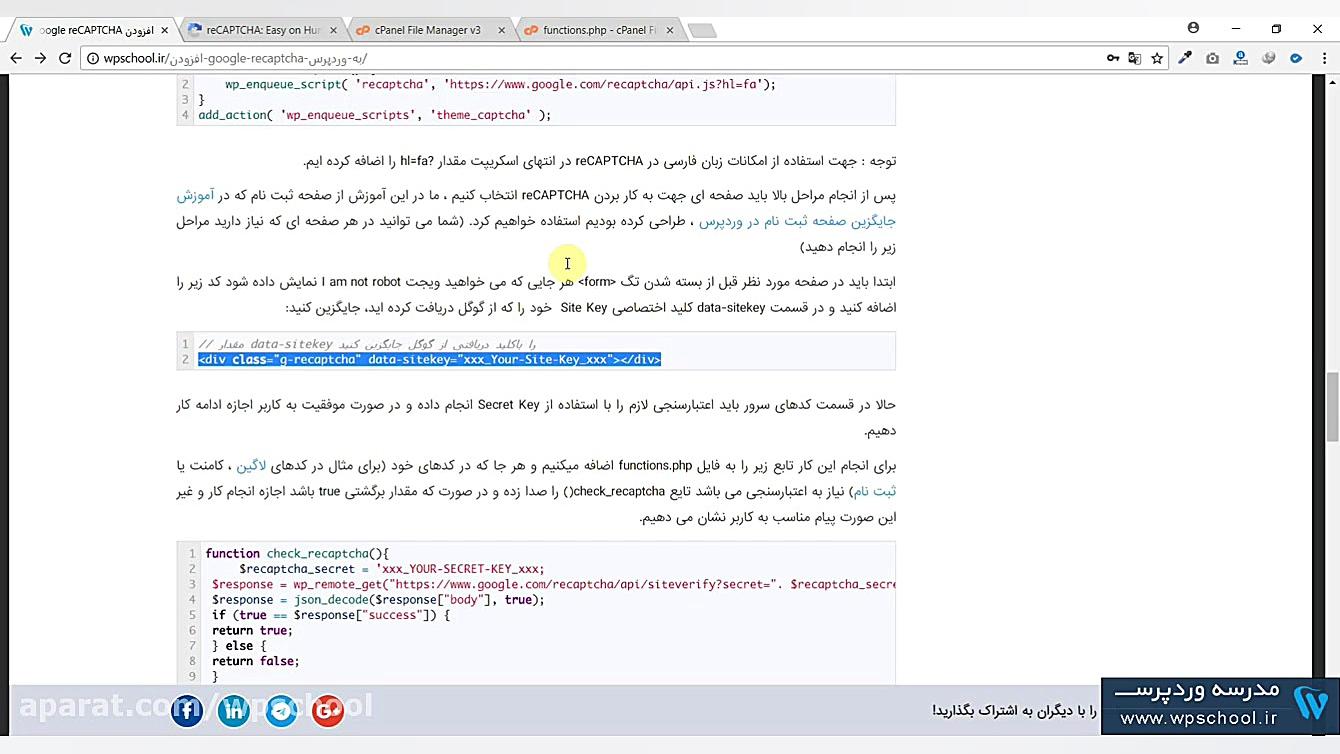
Task: Close the reCAPTCHA: Easy on Humans tab
Action: pos(333,30)
